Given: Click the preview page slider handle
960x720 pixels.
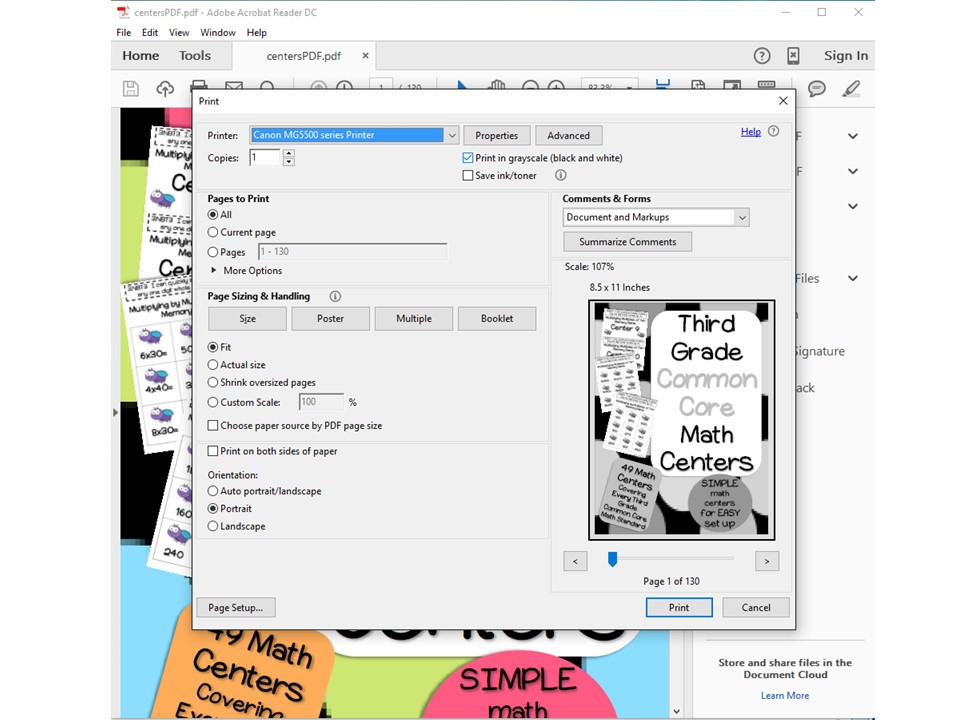Looking at the screenshot, I should 612,559.
